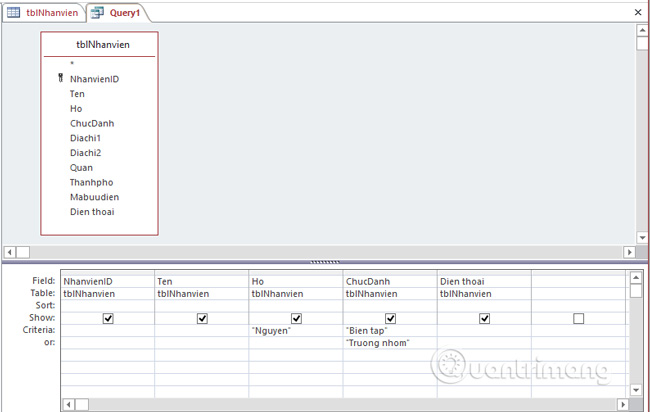This screenshot has height=412, width=650.
Task: Click upper pane scroll up arrow
Action: [x=642, y=30]
